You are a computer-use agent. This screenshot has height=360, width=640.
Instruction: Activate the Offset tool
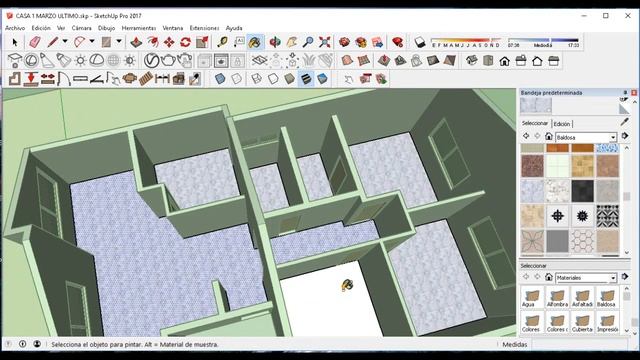(153, 42)
